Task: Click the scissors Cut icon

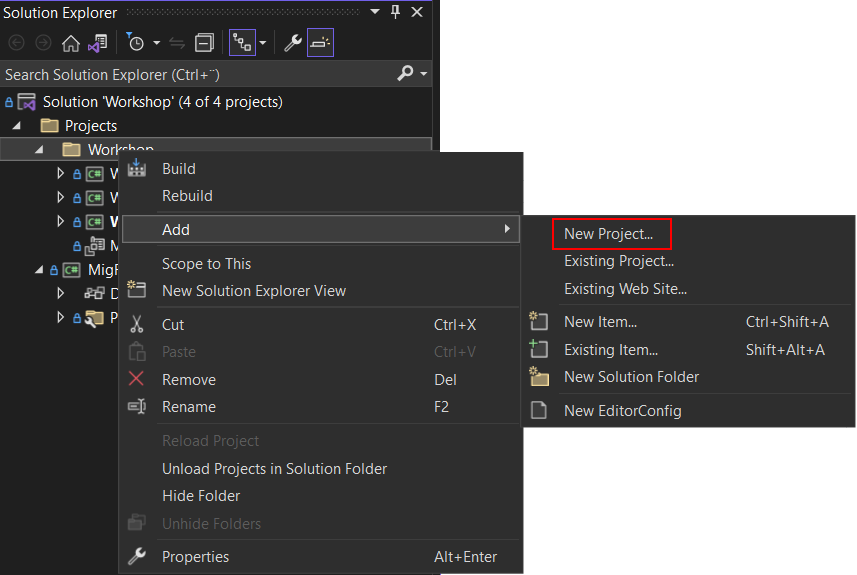Action: [137, 324]
